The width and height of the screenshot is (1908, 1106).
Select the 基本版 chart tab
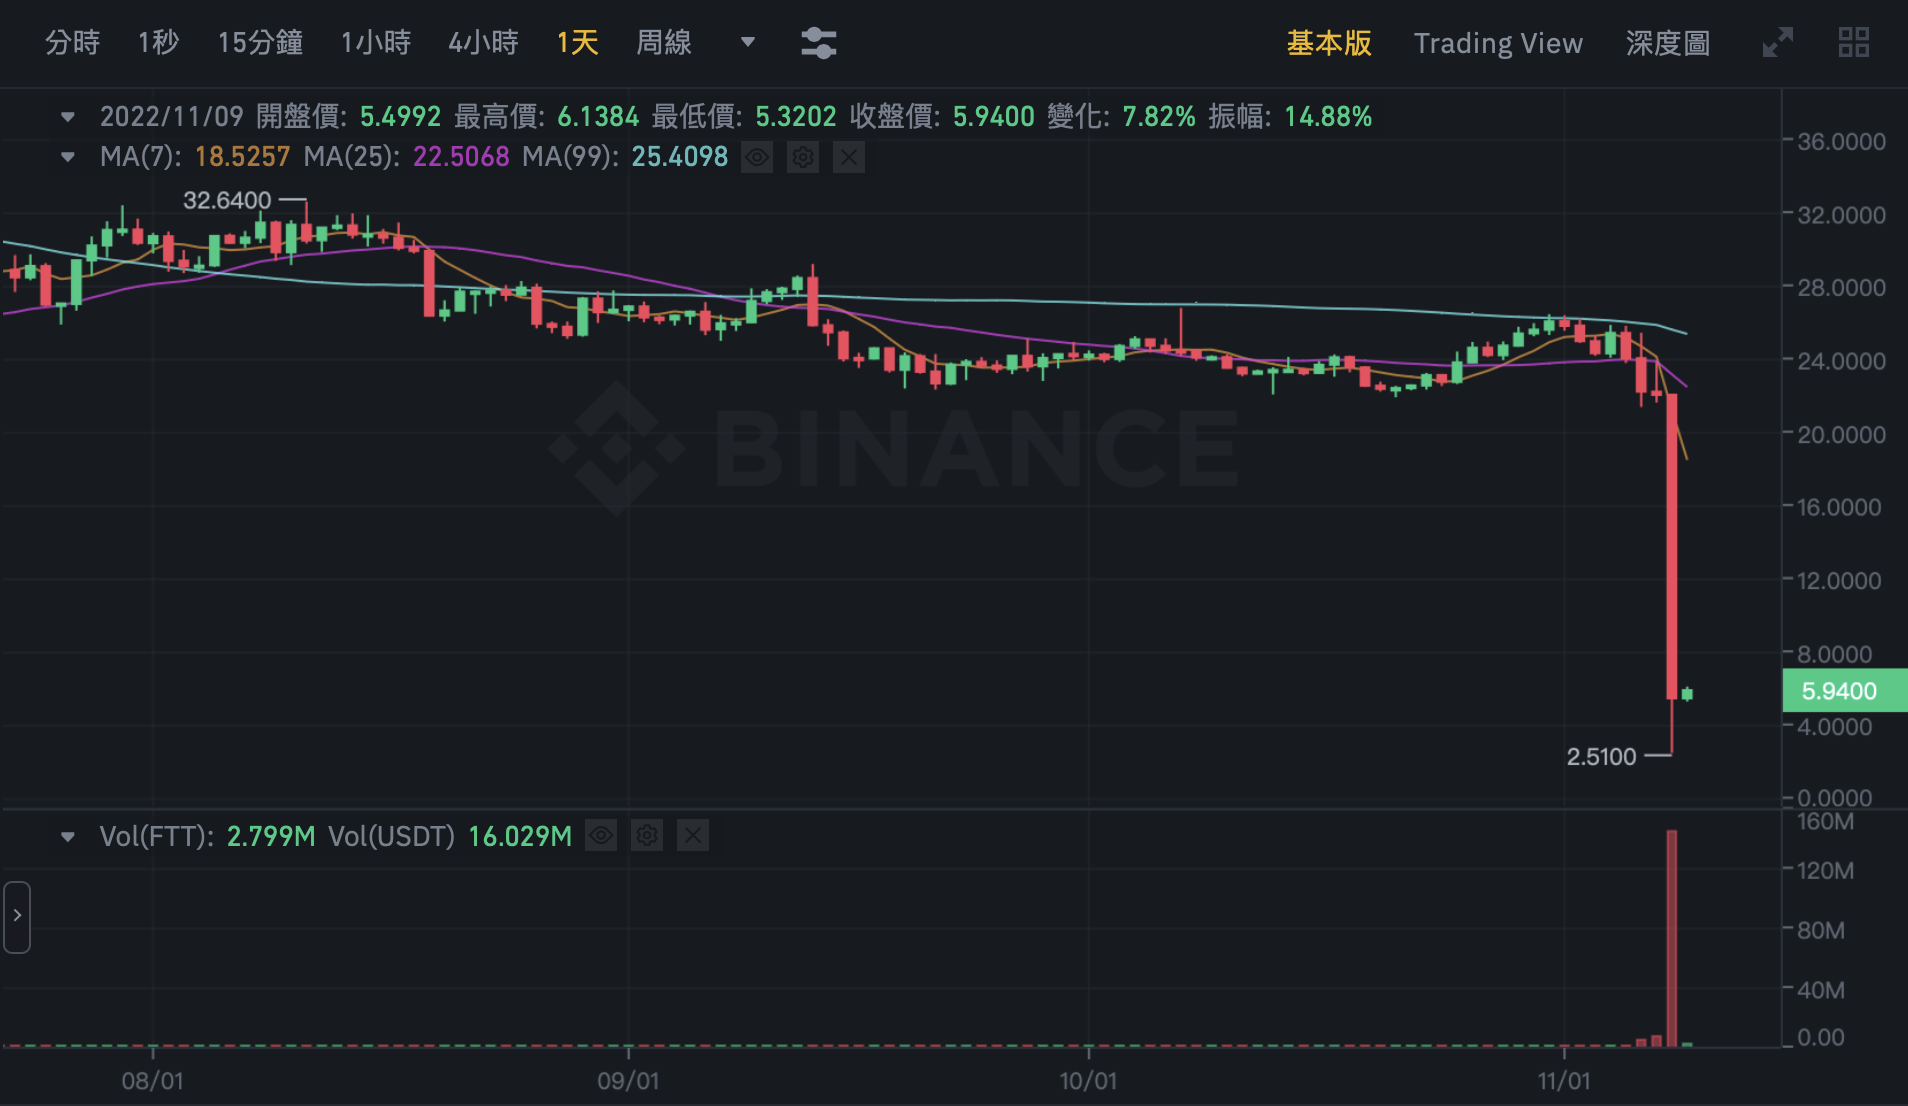pyautogui.click(x=1328, y=42)
